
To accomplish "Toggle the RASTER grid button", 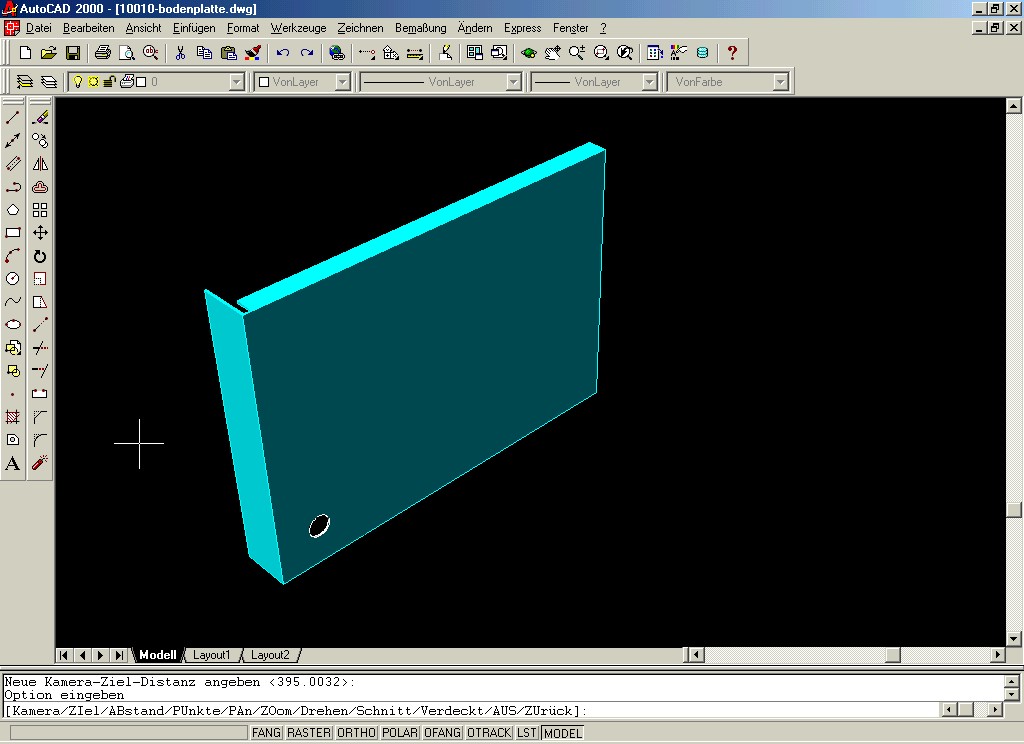I will click(x=309, y=733).
